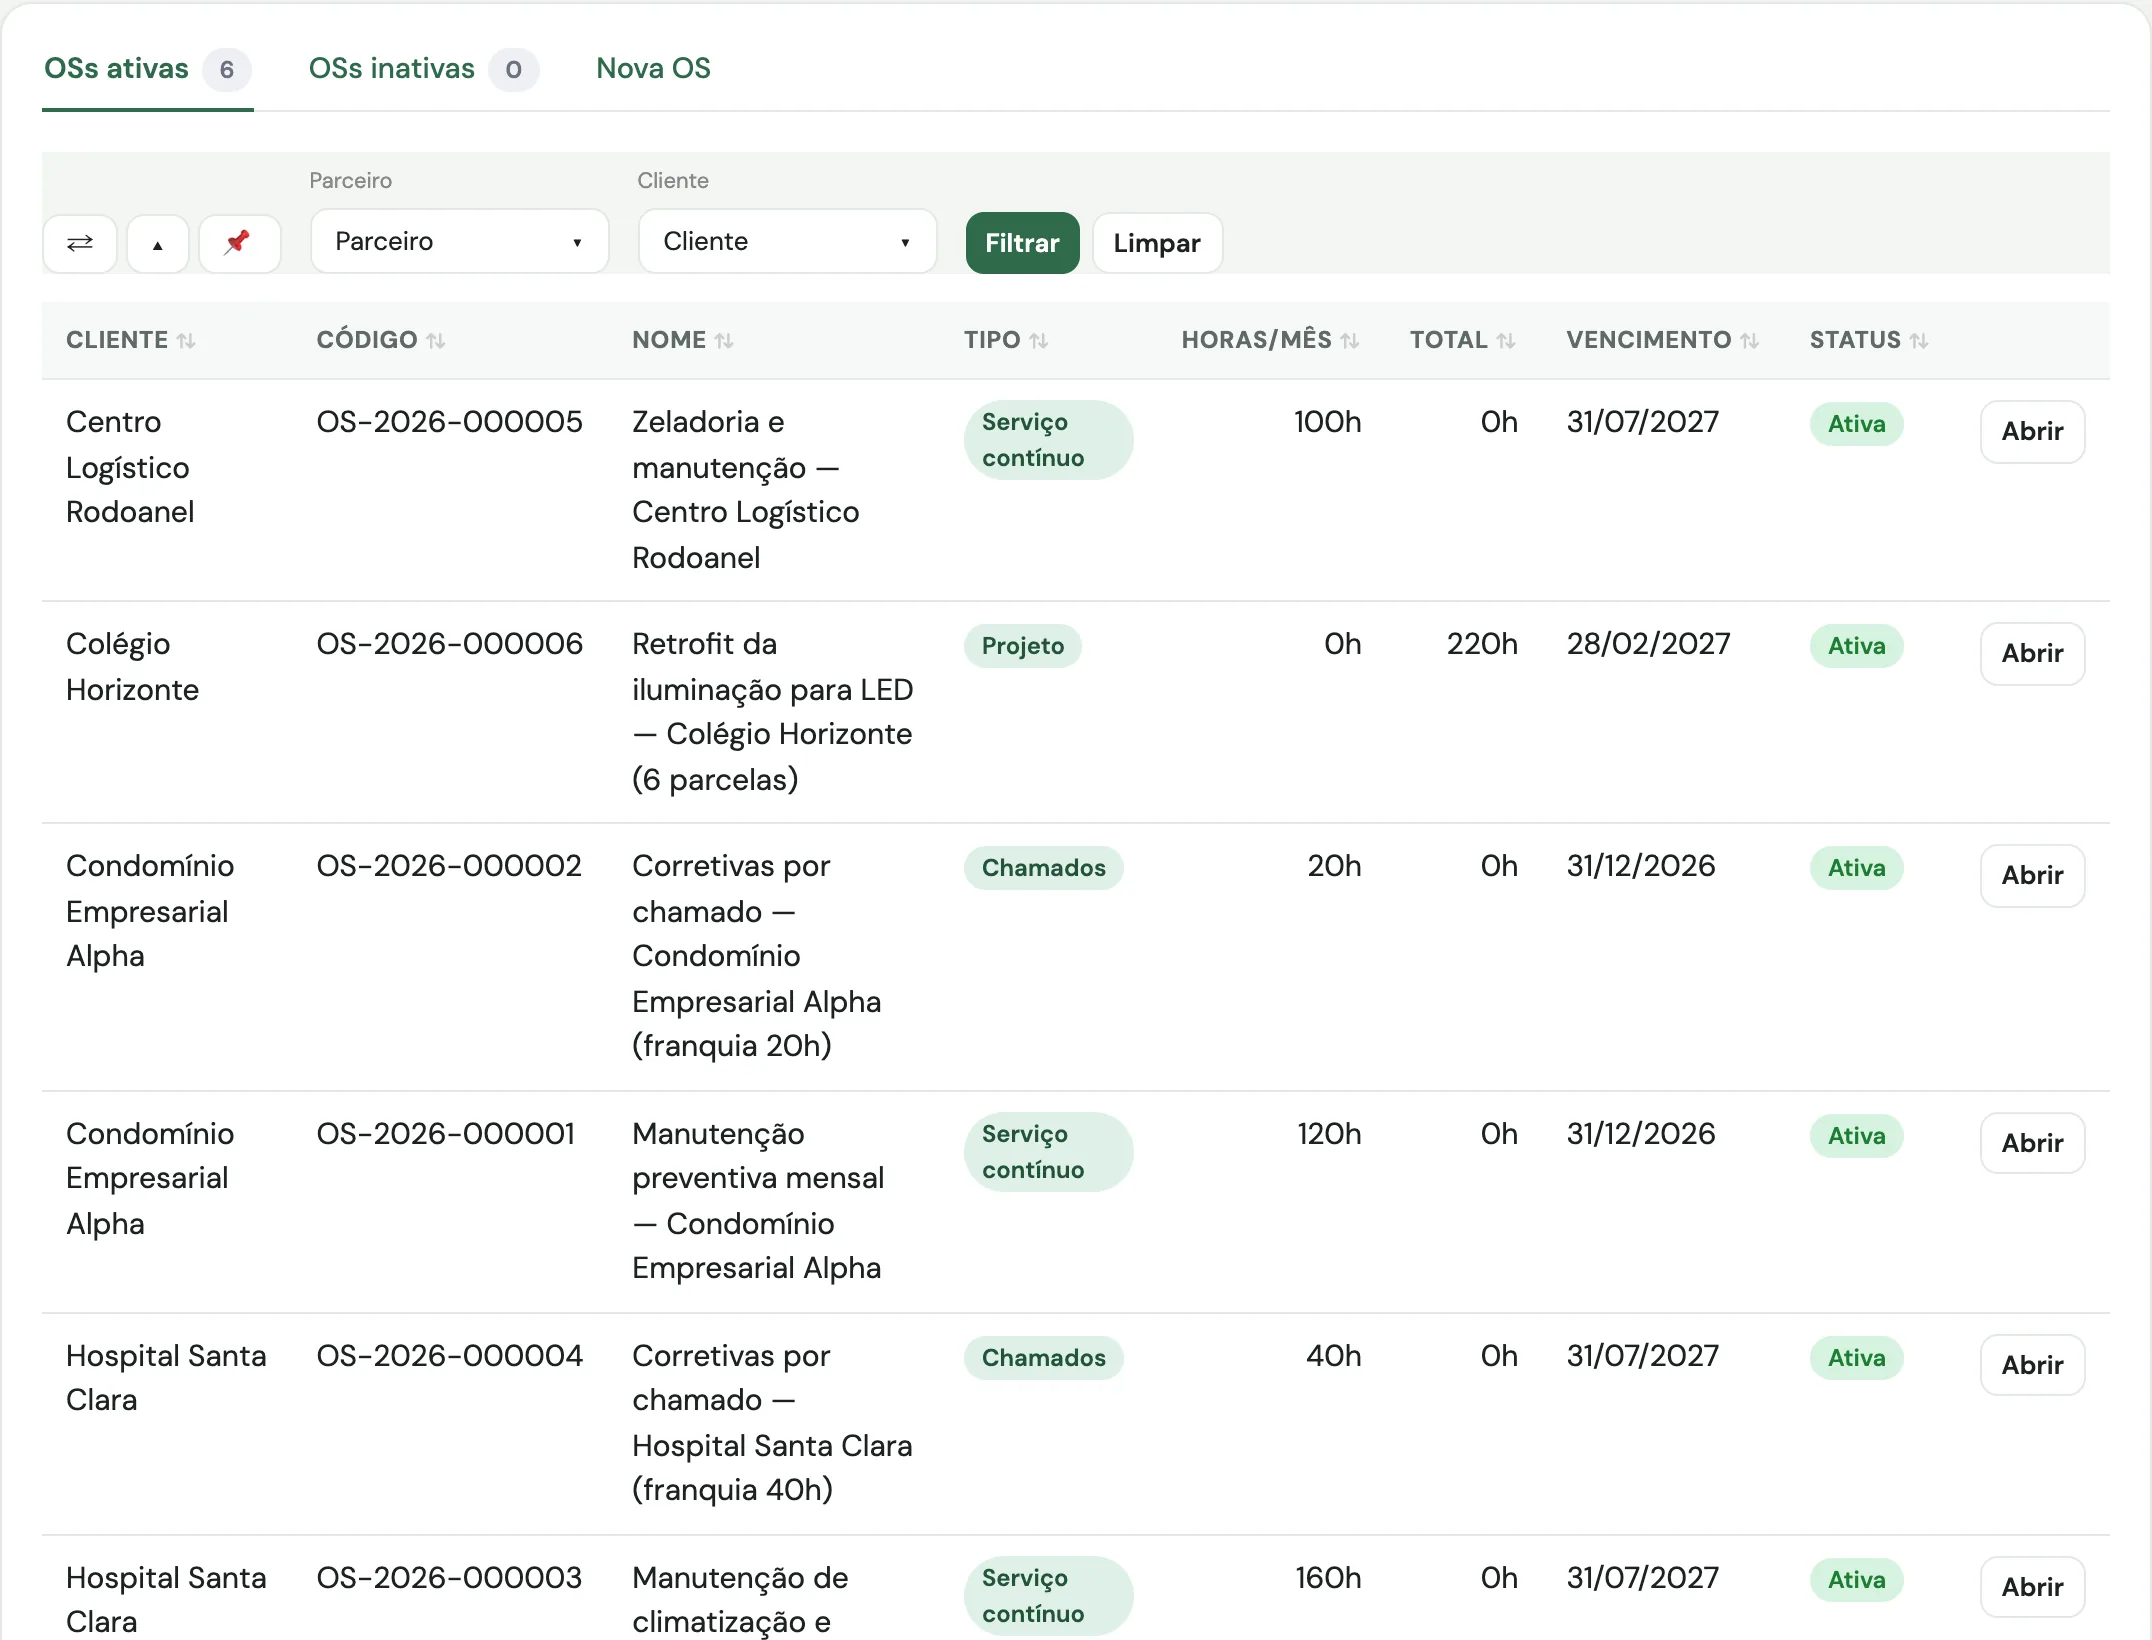Image resolution: width=2152 pixels, height=1640 pixels.
Task: Open the Nova OS tab
Action: point(653,69)
